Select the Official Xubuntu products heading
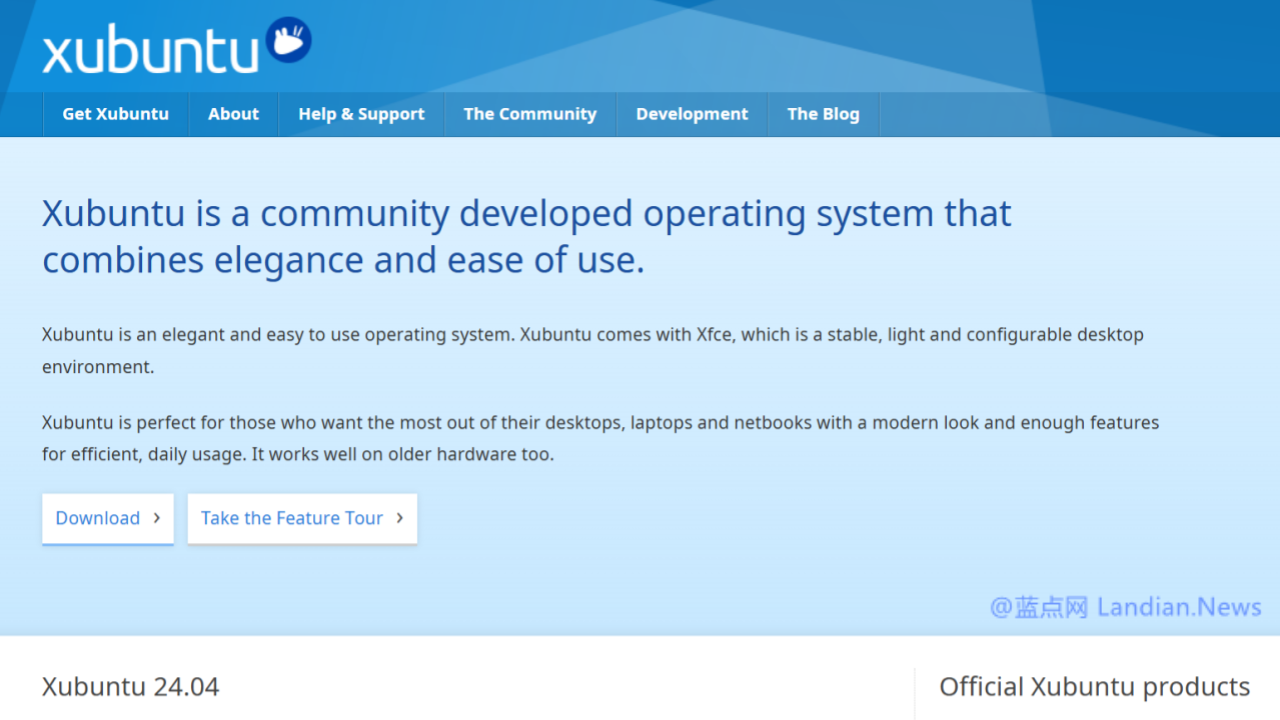The image size is (1280, 720). [x=1094, y=687]
